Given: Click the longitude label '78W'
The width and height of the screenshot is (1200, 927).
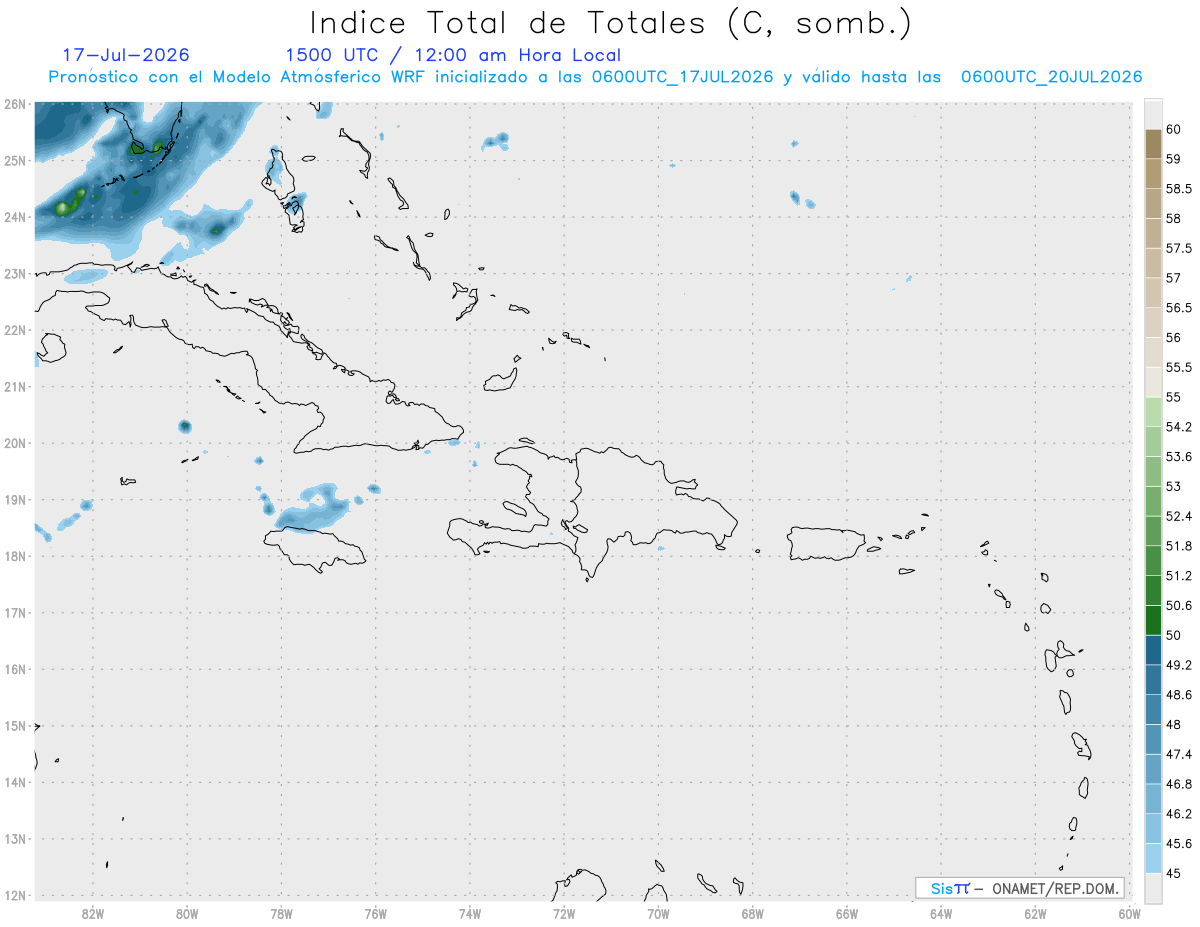Looking at the screenshot, I should tap(281, 913).
